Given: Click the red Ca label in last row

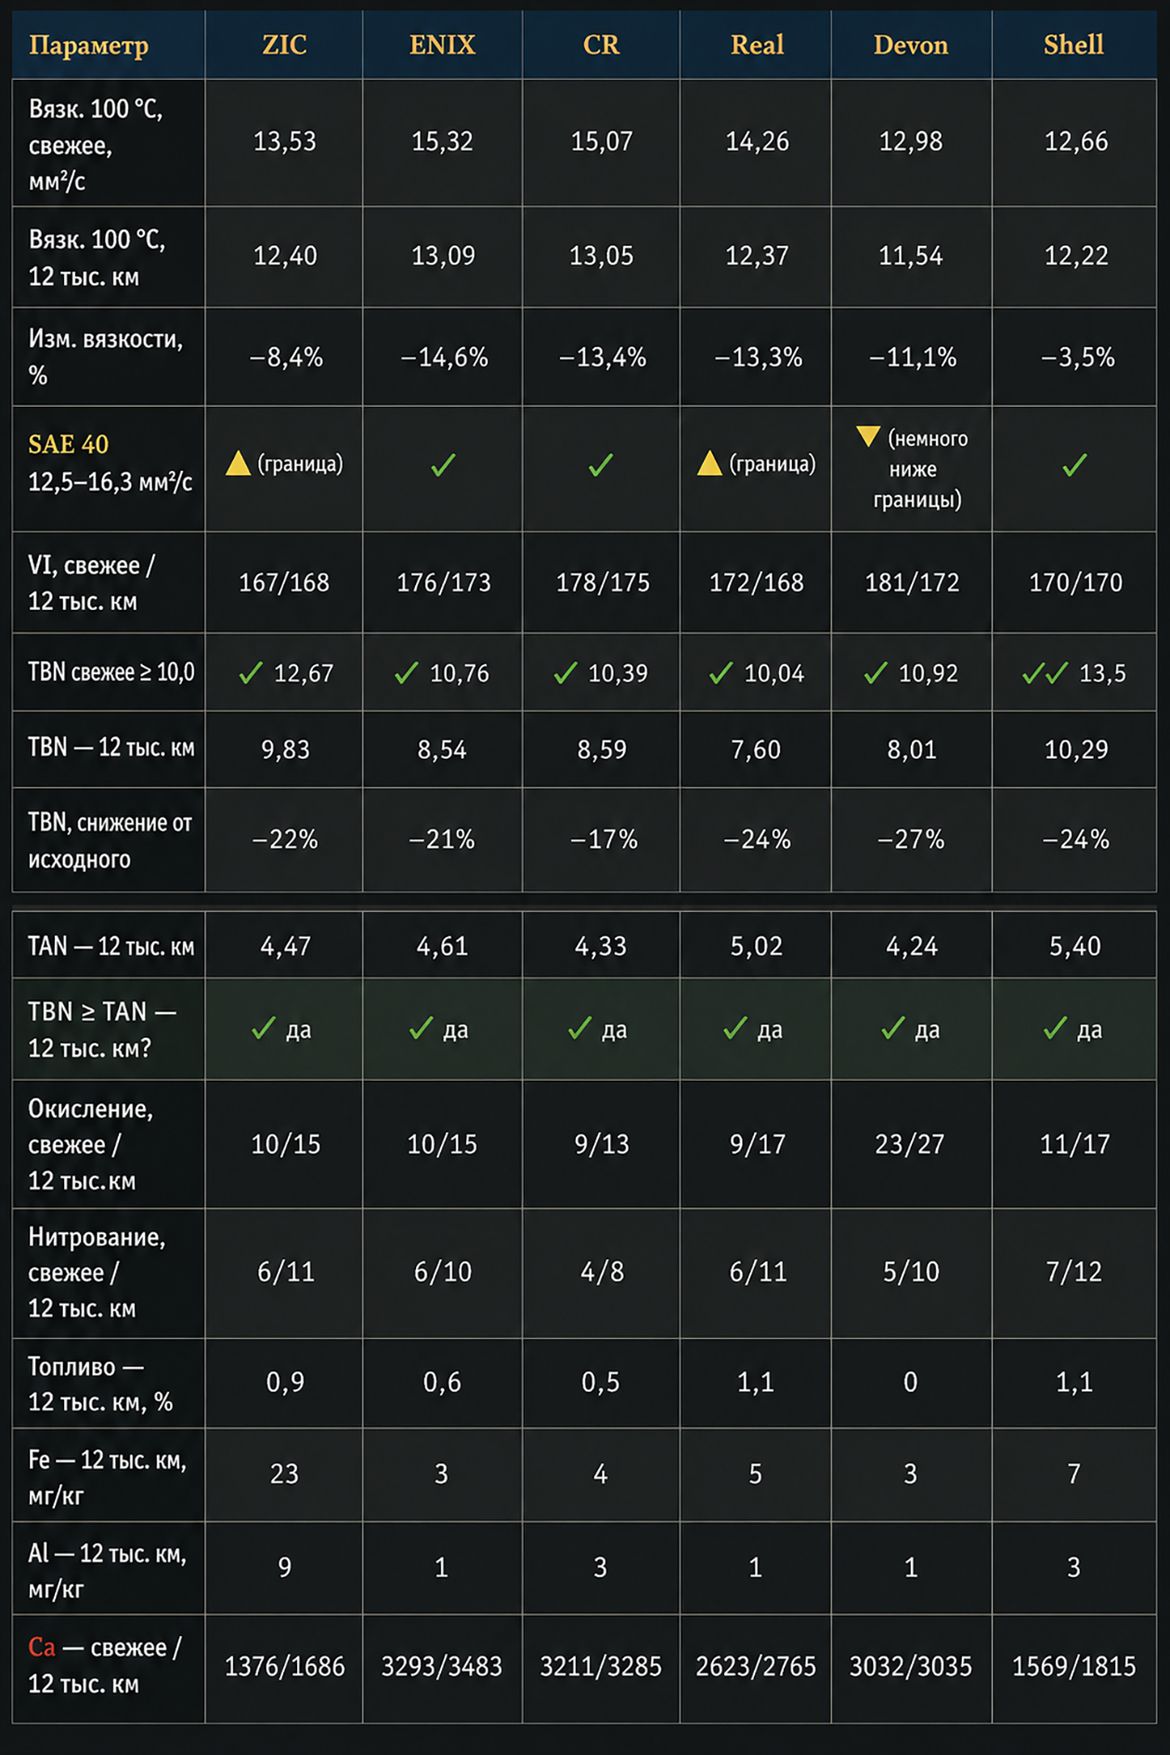Looking at the screenshot, I should point(41,1646).
